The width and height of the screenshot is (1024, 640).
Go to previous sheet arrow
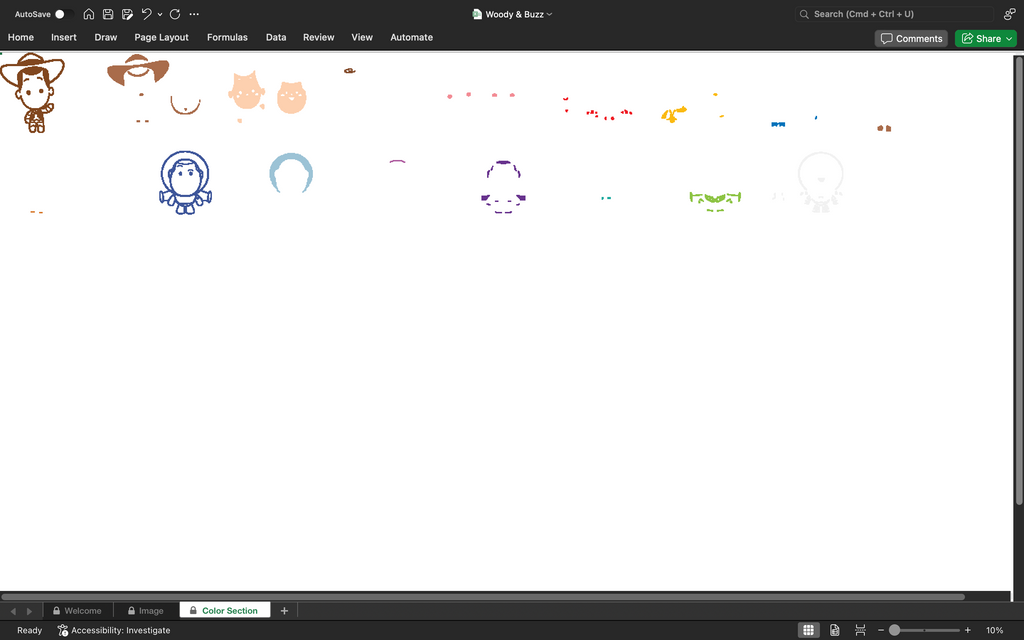click(13, 611)
